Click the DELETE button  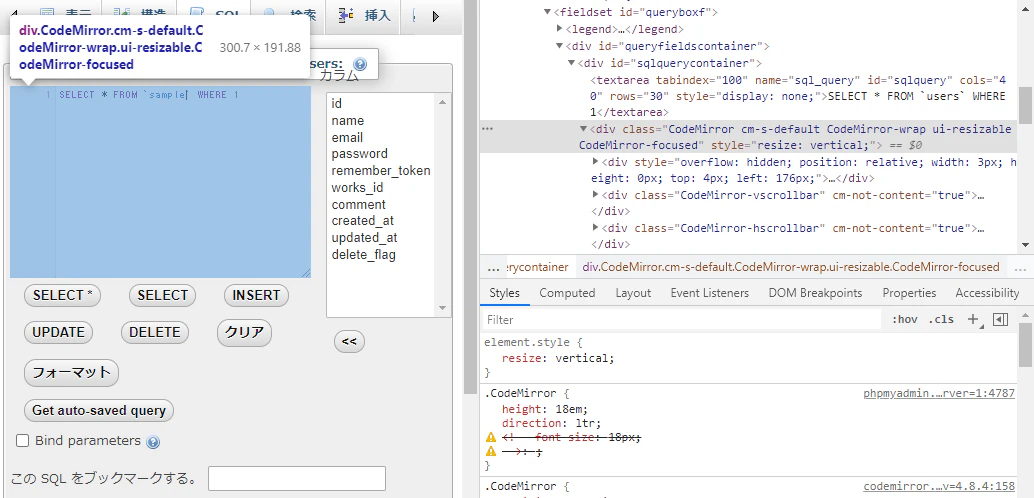coord(155,332)
